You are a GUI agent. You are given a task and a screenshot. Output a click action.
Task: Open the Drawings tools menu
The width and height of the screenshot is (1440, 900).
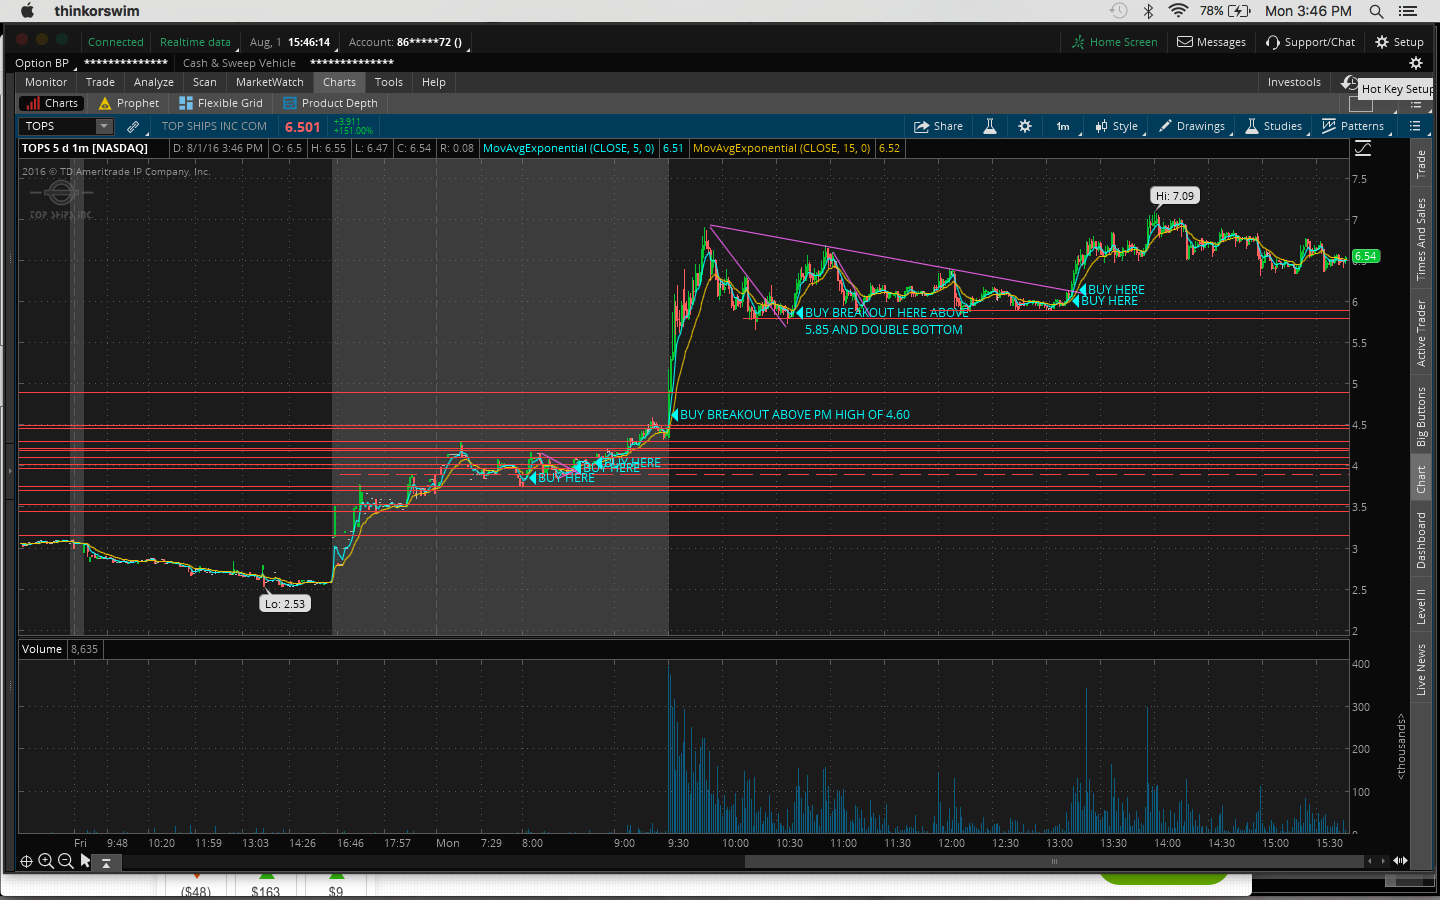coord(1192,126)
